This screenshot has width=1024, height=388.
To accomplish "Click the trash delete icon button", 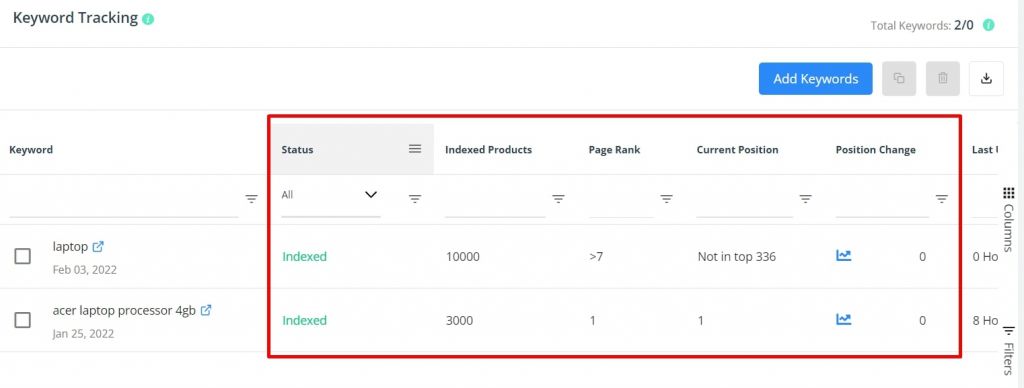I will tap(942, 78).
